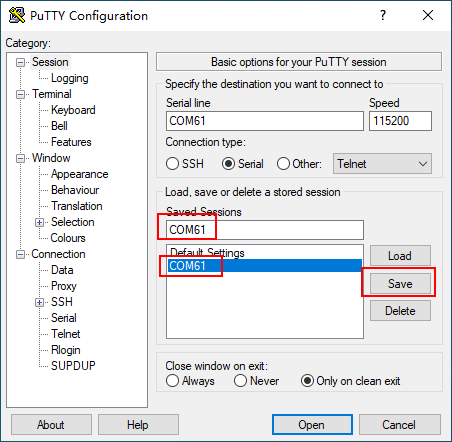Select Always for close window on exit

[190, 381]
